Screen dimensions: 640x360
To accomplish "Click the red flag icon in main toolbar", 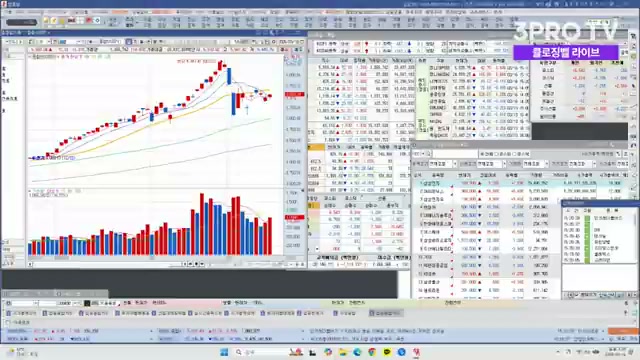I will coord(89,20).
